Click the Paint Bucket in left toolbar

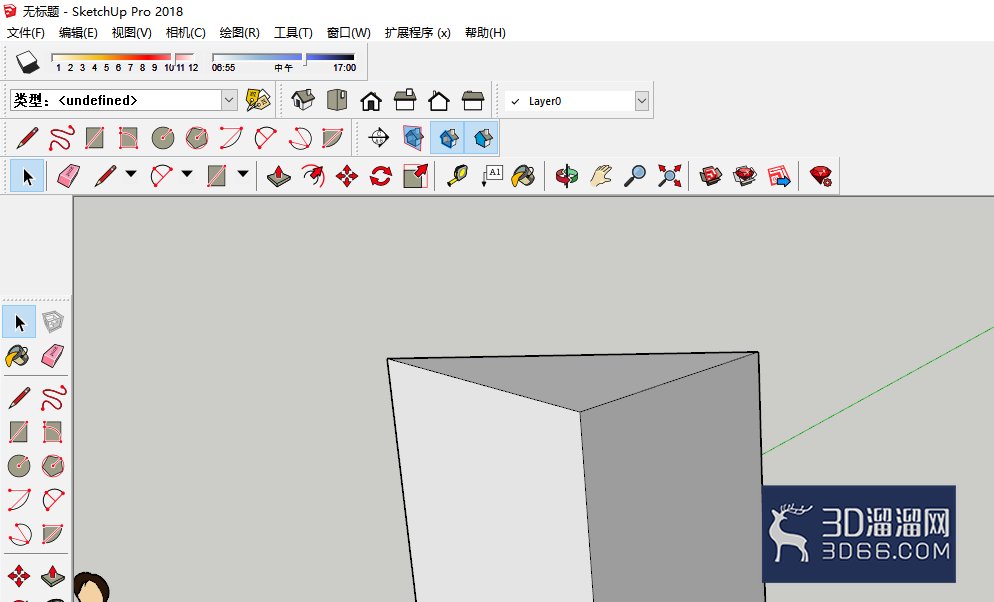tap(18, 356)
